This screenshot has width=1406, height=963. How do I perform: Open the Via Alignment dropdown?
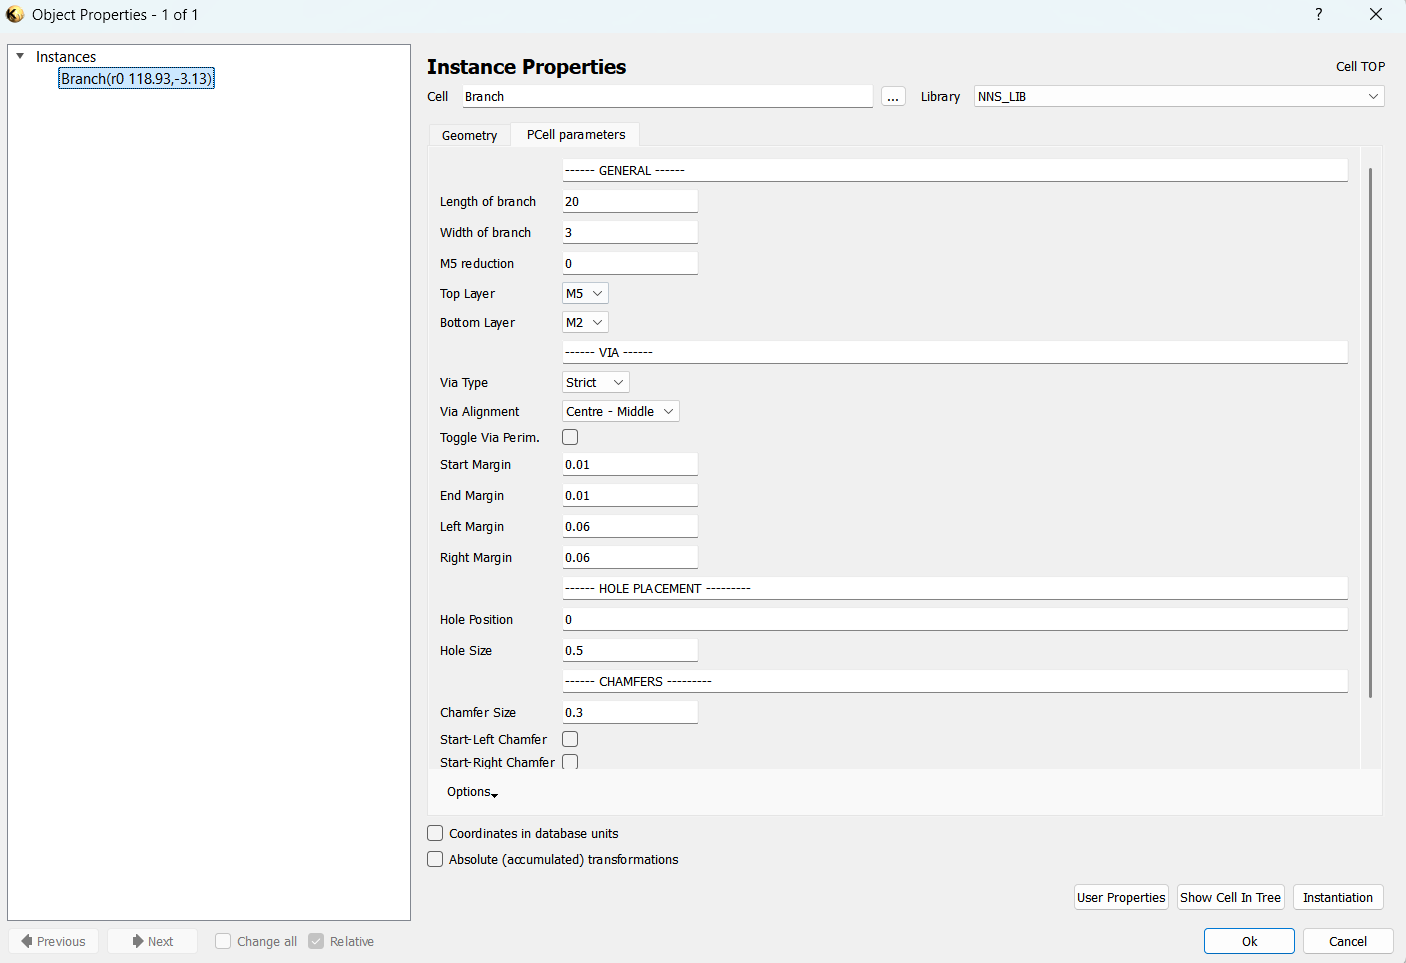coord(620,412)
